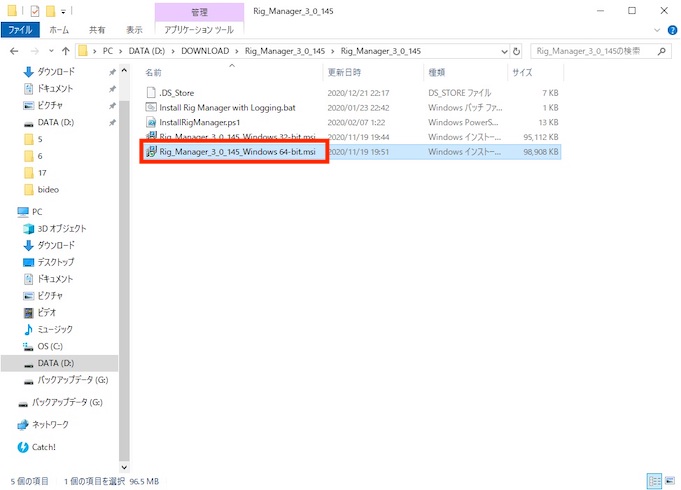This screenshot has height=490, width=681.
Task: Switch to the 共有 ribbon tab
Action: click(x=97, y=30)
